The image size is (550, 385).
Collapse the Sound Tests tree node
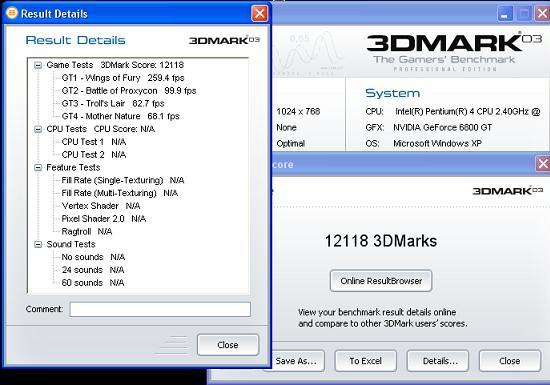tap(38, 244)
